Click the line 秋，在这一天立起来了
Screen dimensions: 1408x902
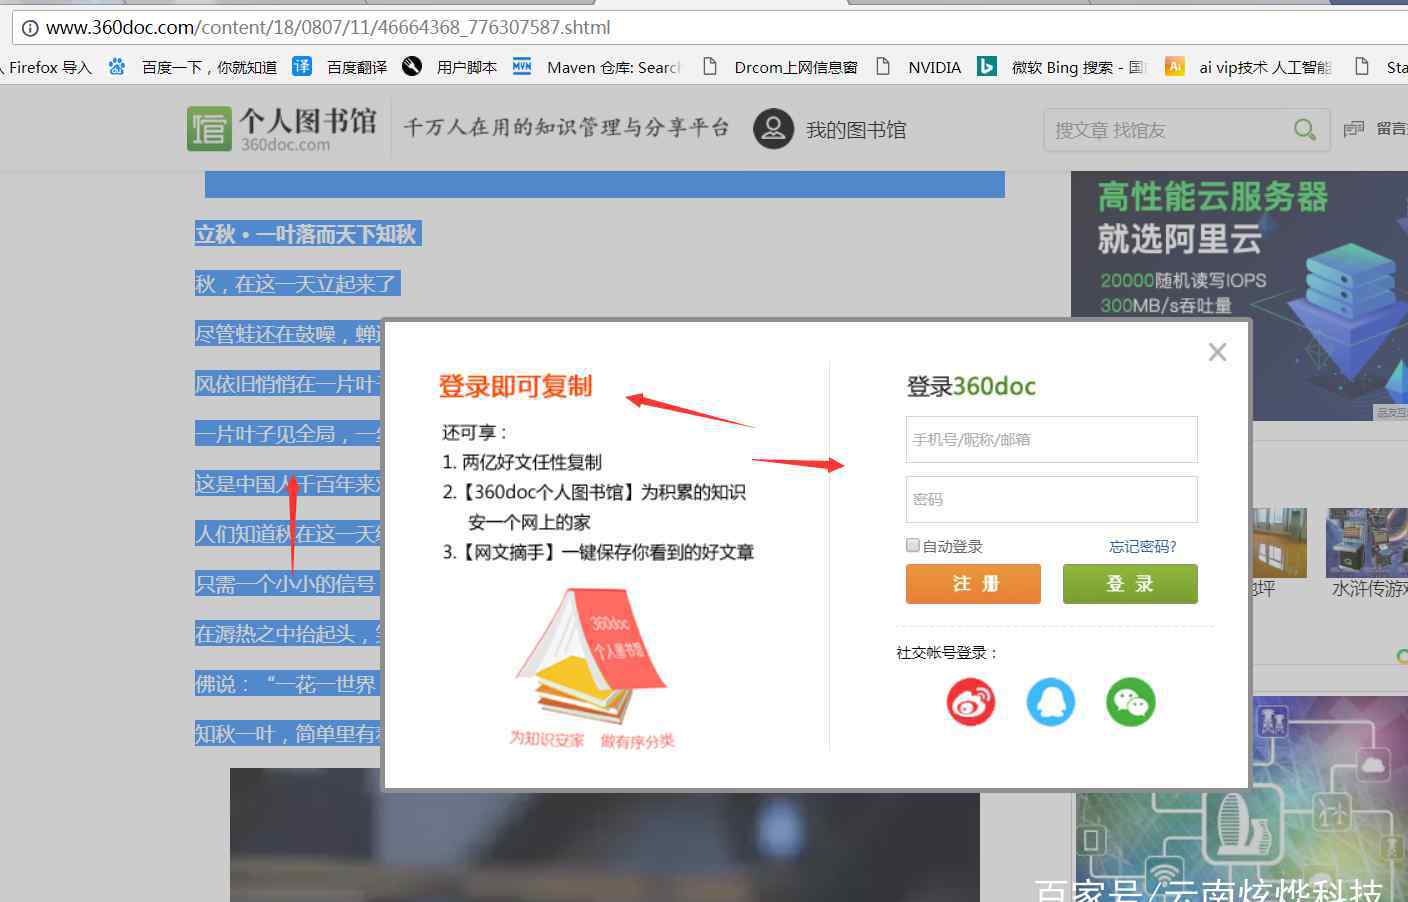[x=295, y=284]
